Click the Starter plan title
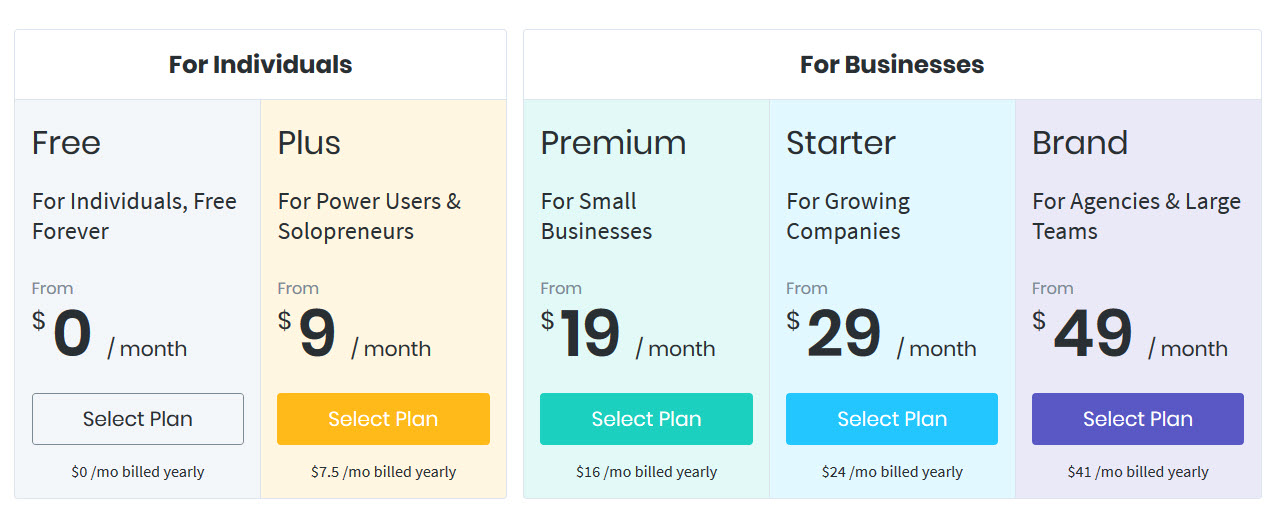The width and height of the screenshot is (1285, 528). coord(841,143)
